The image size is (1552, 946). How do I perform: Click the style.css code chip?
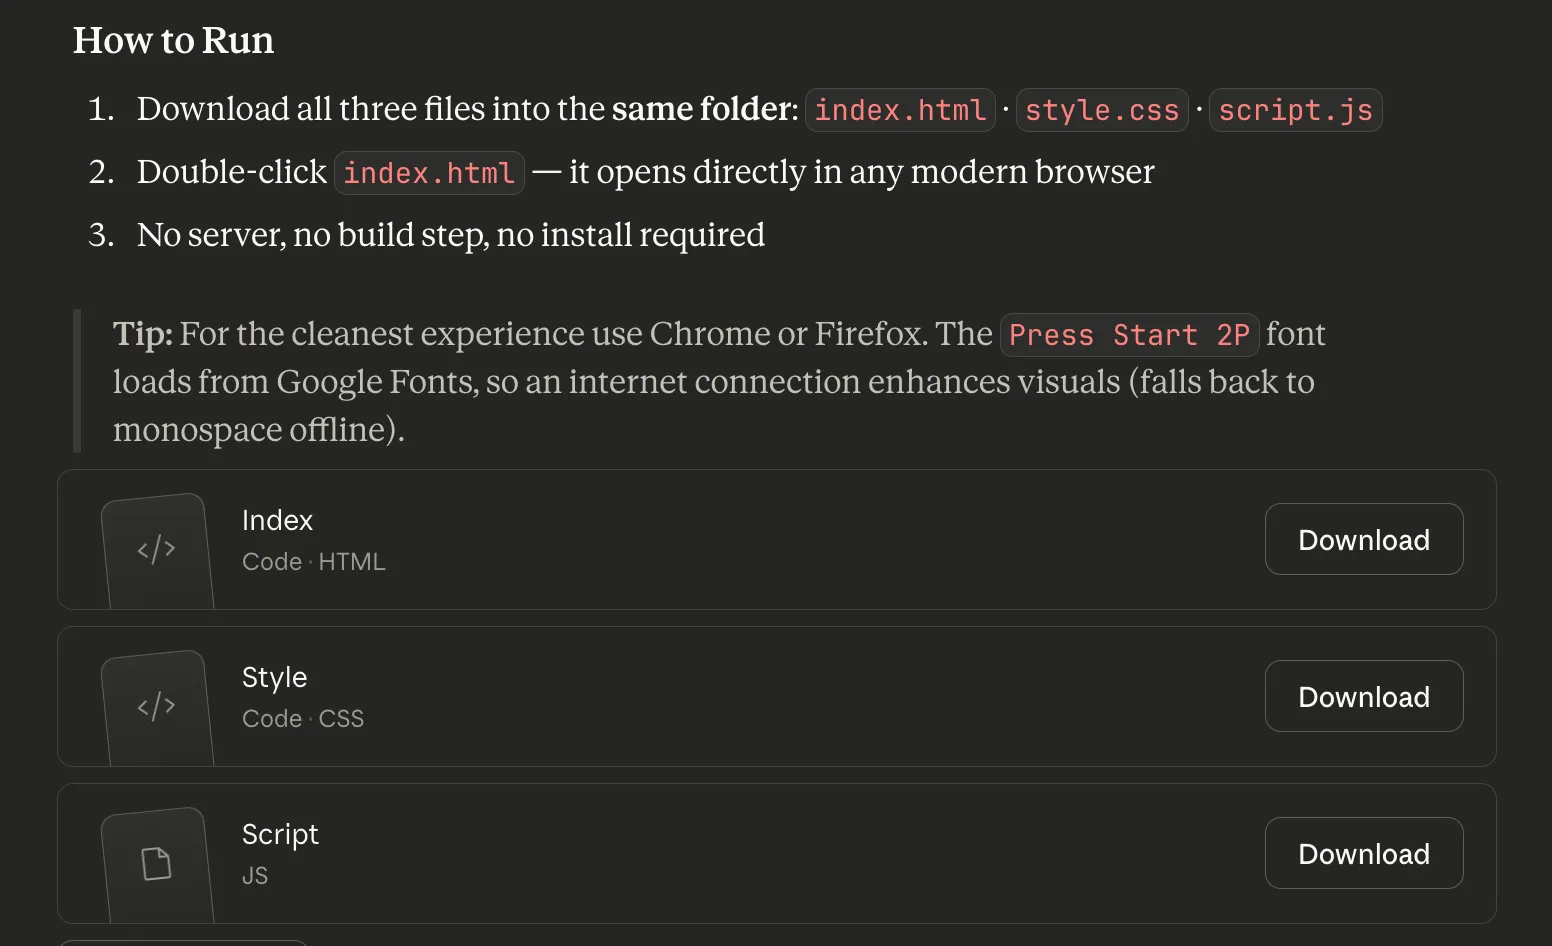pyautogui.click(x=1102, y=110)
